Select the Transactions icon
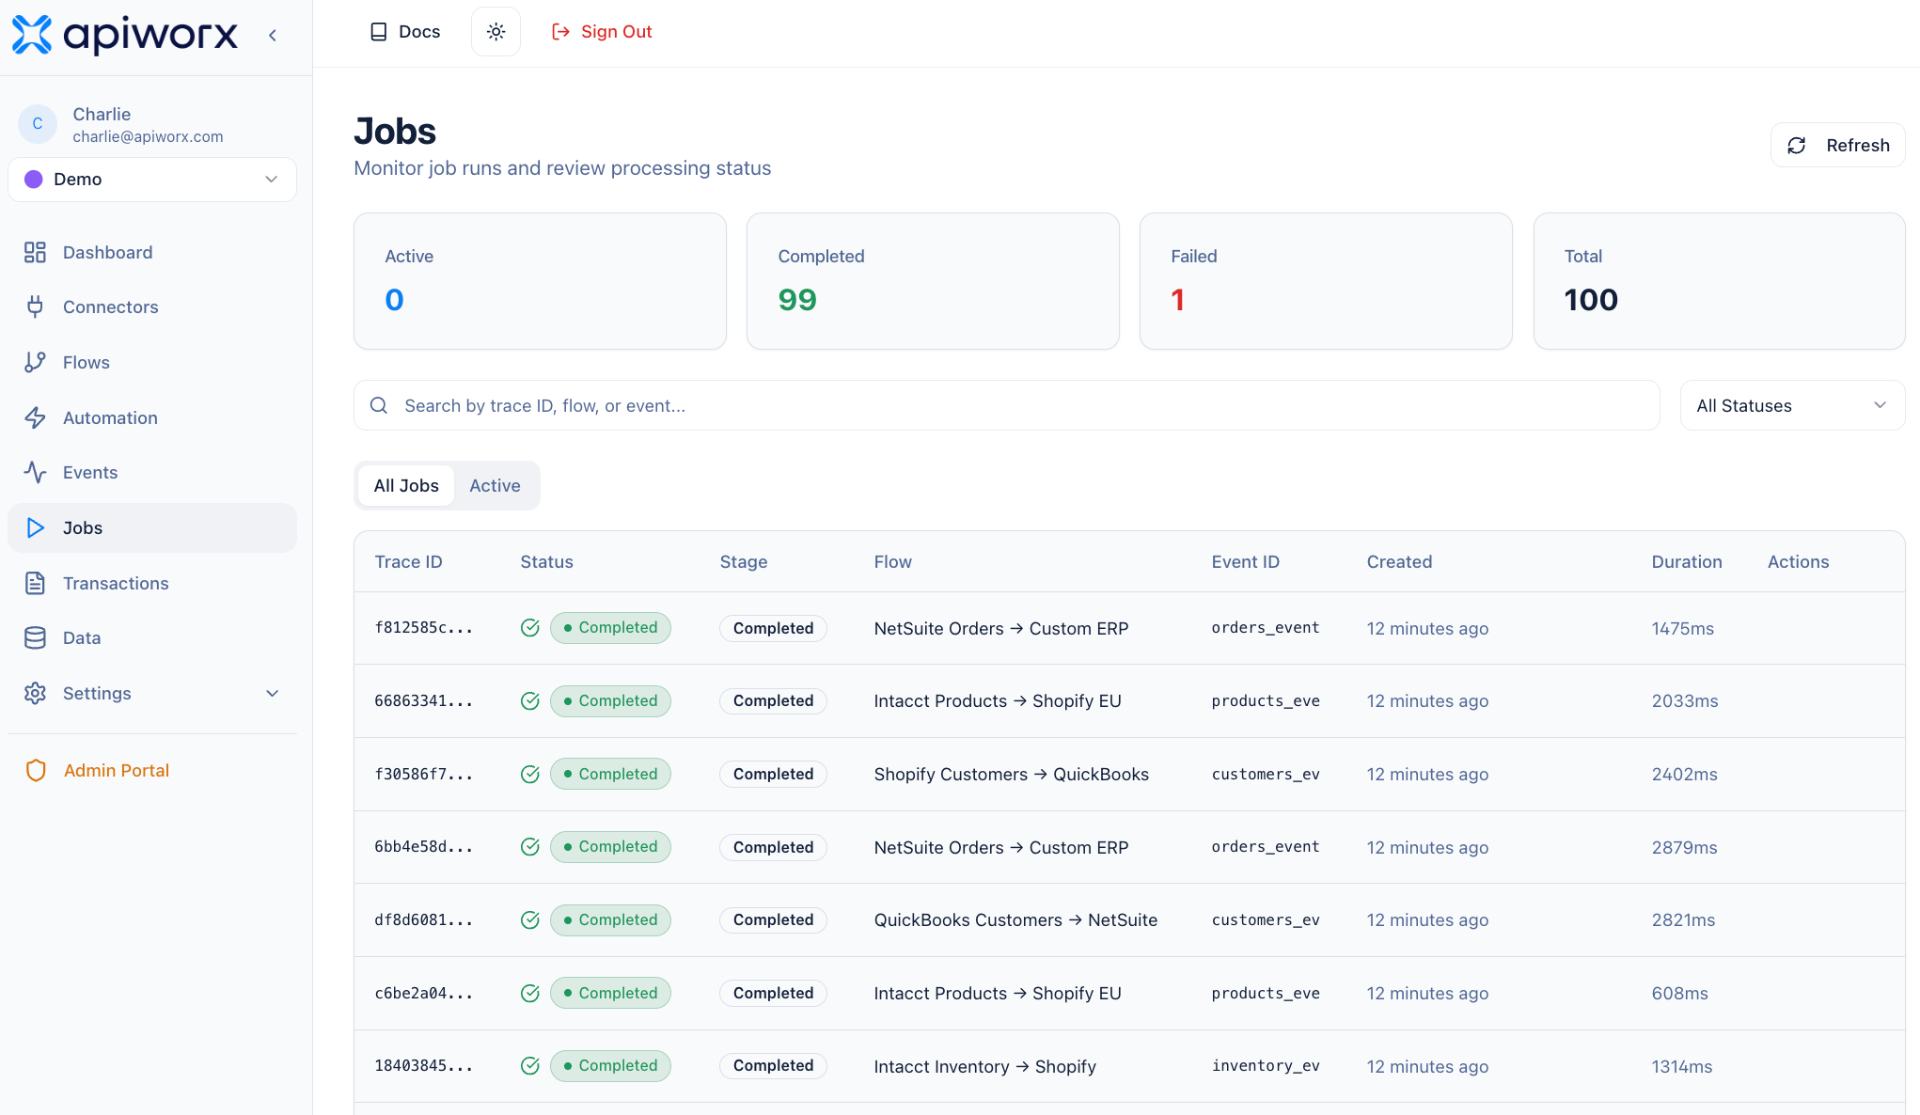This screenshot has height=1115, width=1920. coord(35,583)
